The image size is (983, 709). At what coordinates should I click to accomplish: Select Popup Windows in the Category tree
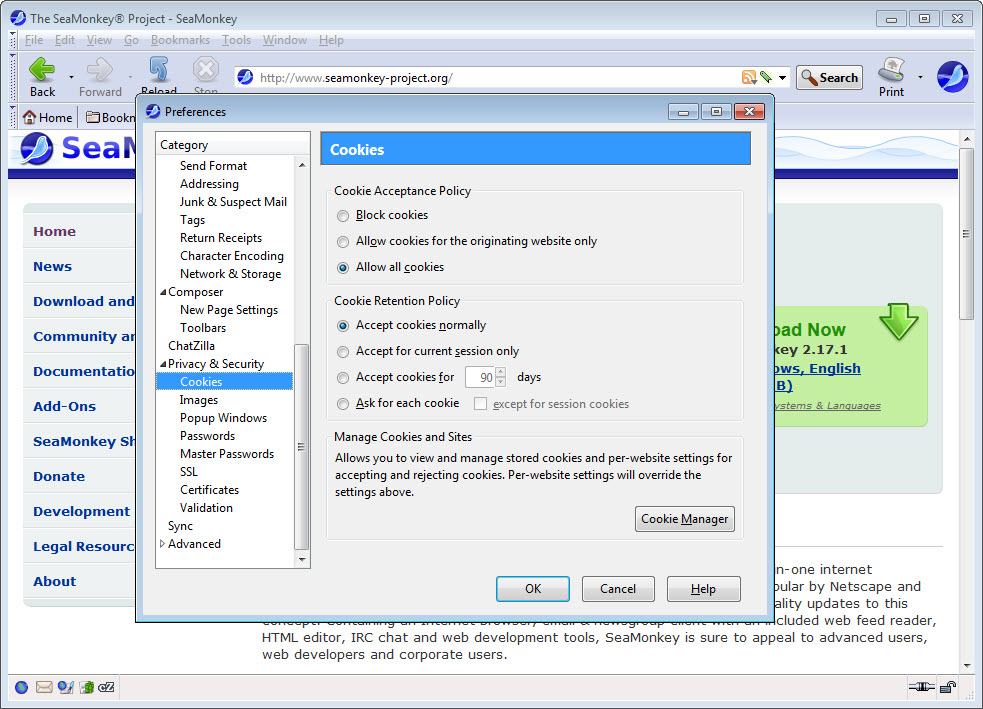pos(223,418)
